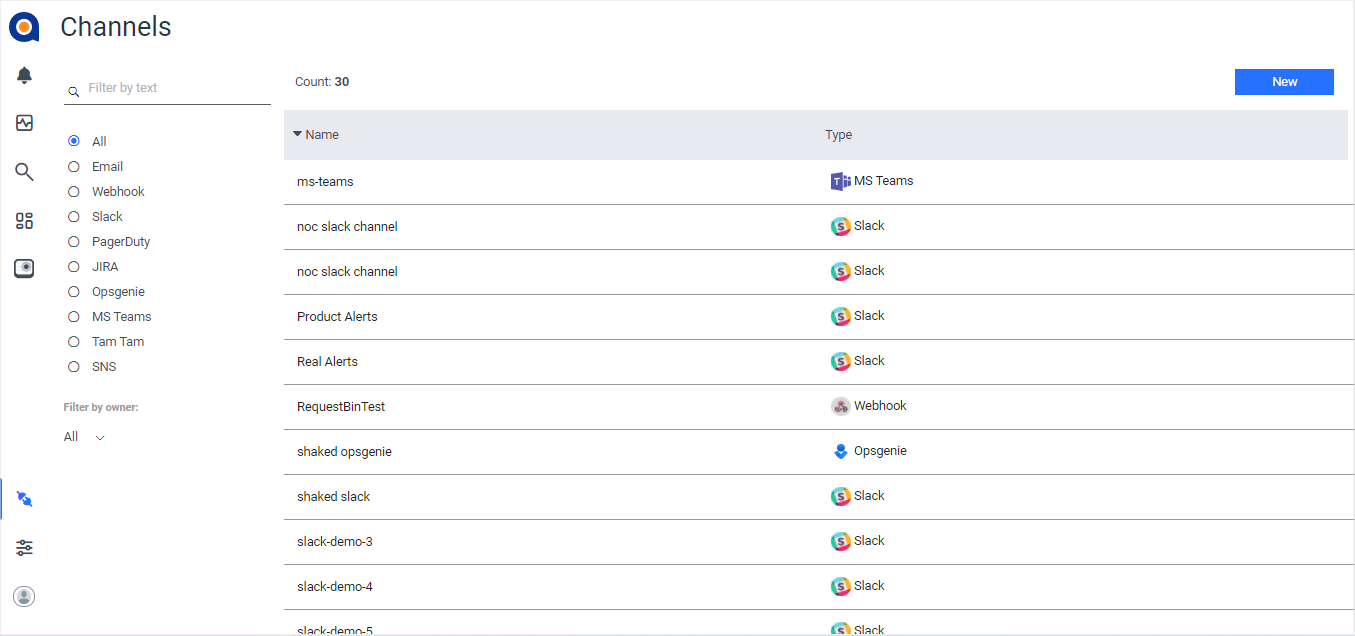This screenshot has width=1355, height=636.
Task: Collapse the Name column sort arrow
Action: (x=296, y=133)
